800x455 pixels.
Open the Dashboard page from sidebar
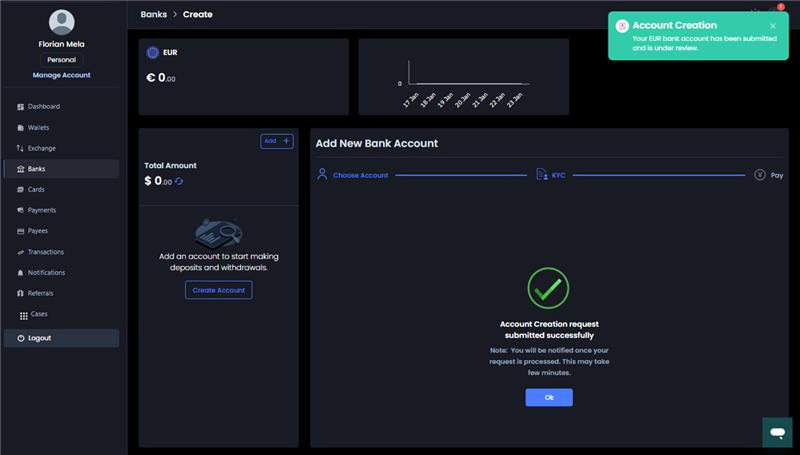click(43, 106)
